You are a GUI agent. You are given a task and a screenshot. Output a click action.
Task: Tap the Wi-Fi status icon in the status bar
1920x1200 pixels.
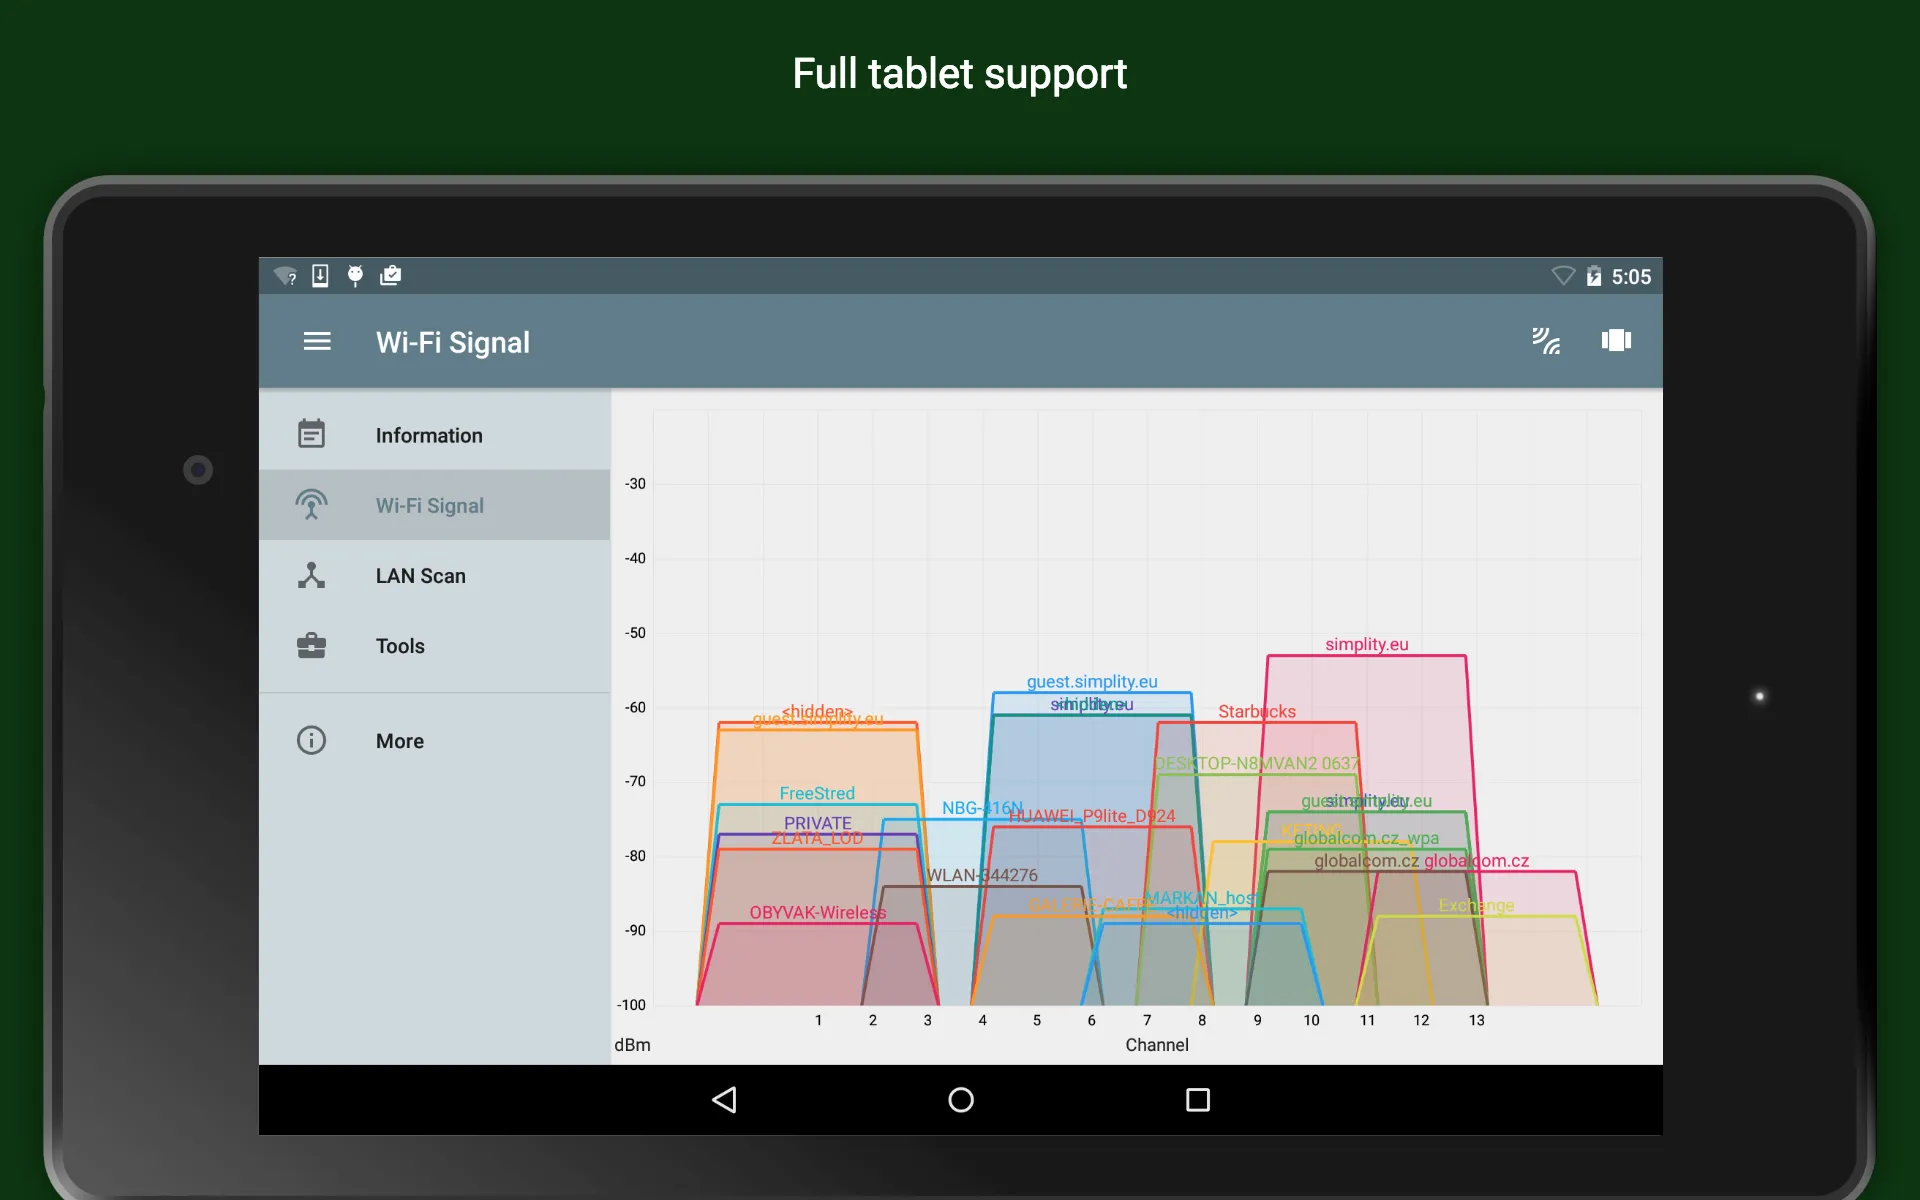click(1563, 276)
